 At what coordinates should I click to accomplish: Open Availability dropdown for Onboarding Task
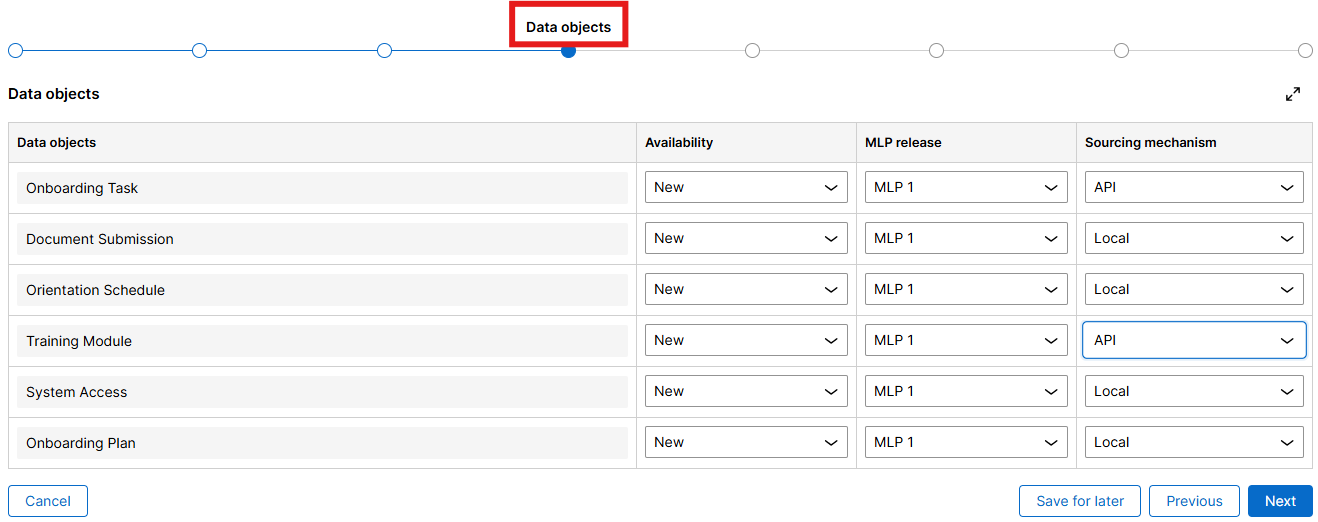coord(746,187)
